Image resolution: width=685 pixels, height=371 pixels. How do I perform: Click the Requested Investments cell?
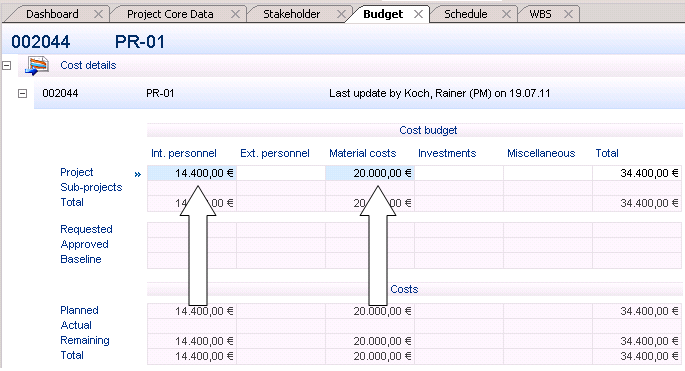point(459,230)
